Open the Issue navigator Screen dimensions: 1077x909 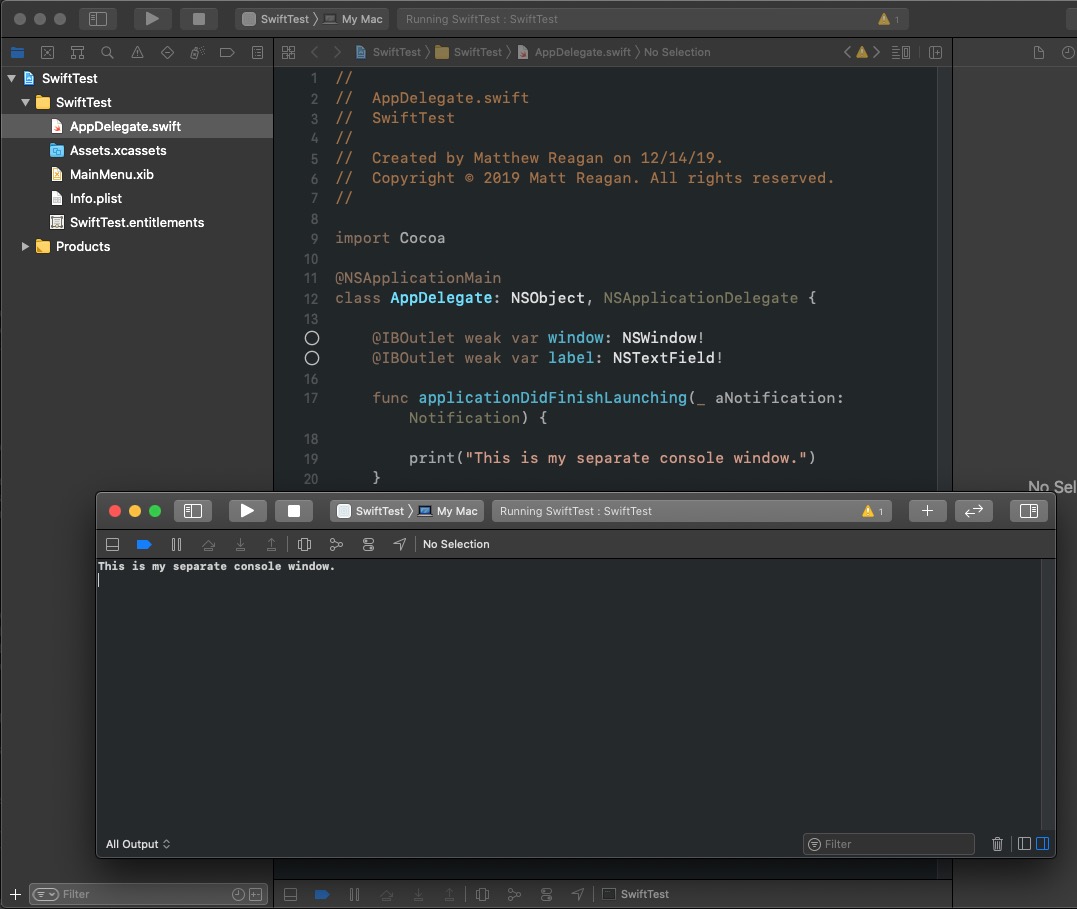pyautogui.click(x=137, y=52)
